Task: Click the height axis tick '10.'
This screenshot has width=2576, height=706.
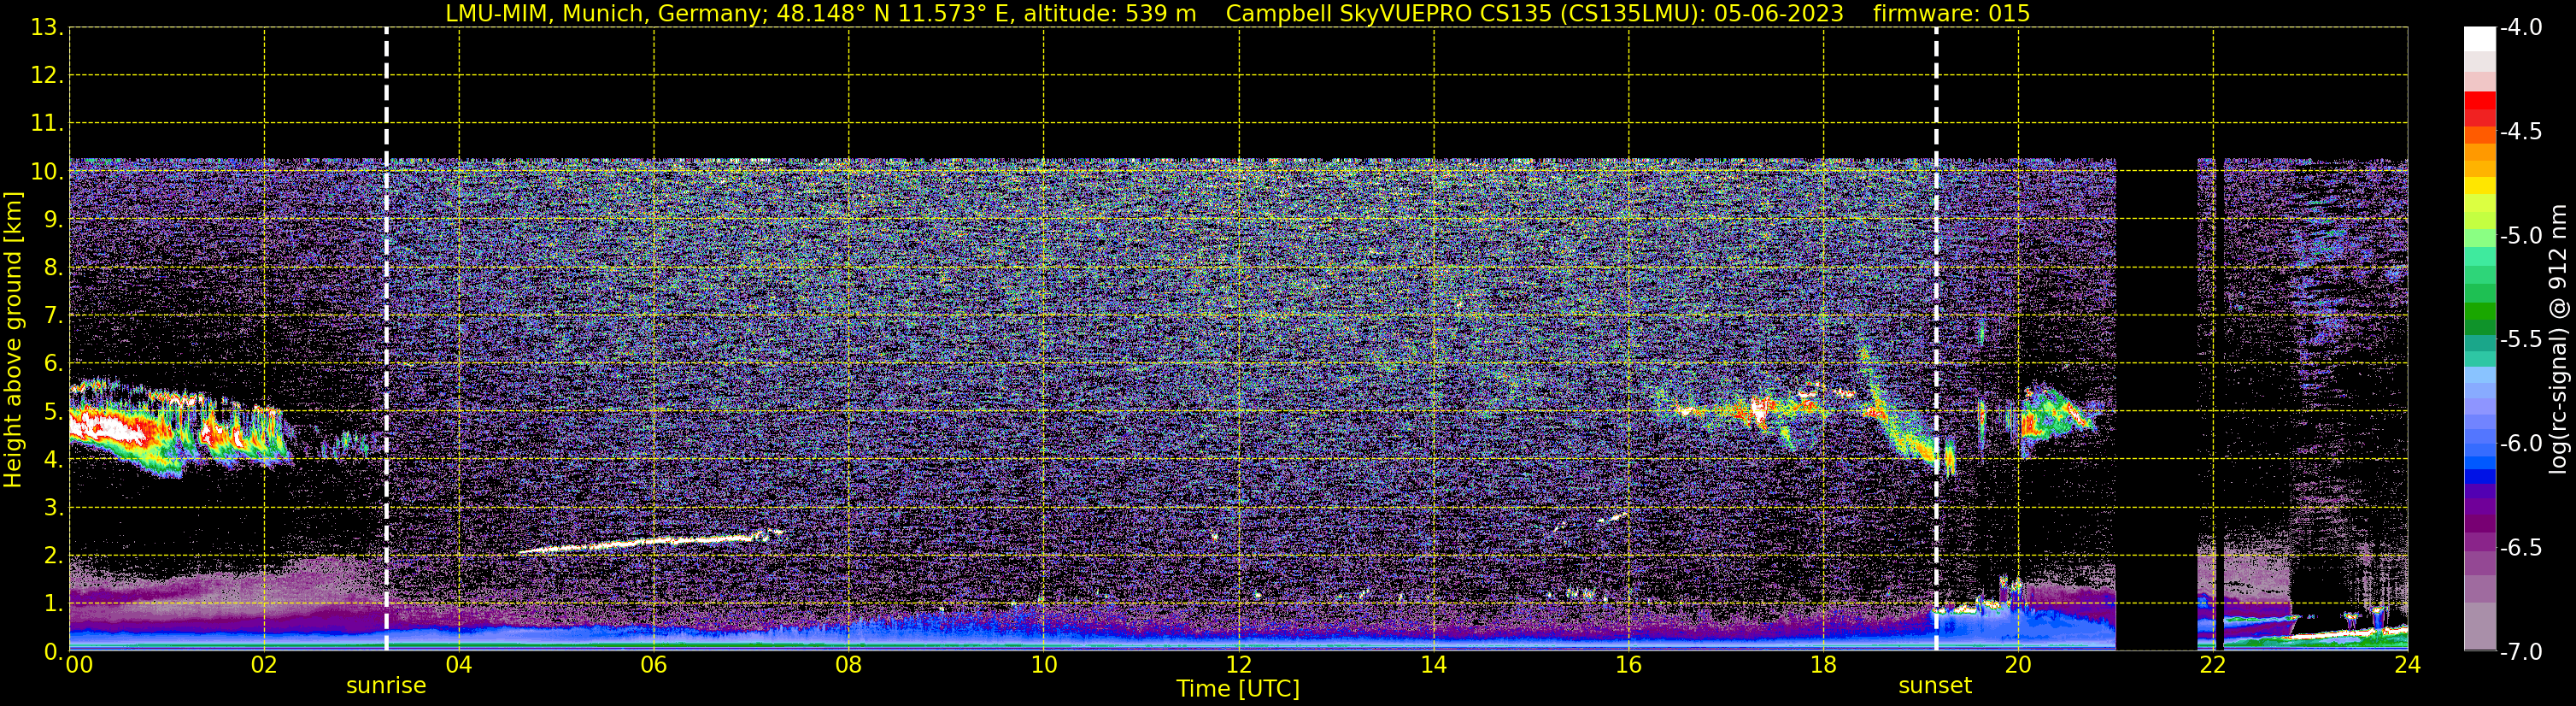Action: click(x=47, y=172)
